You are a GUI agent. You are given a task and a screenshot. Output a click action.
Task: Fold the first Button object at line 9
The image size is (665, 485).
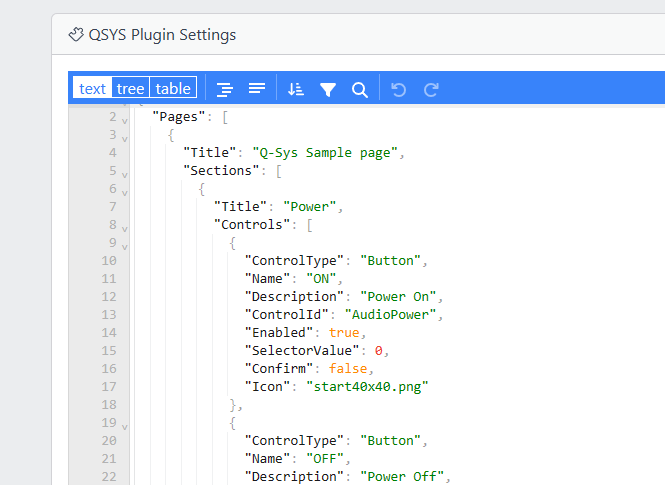[x=125, y=245]
